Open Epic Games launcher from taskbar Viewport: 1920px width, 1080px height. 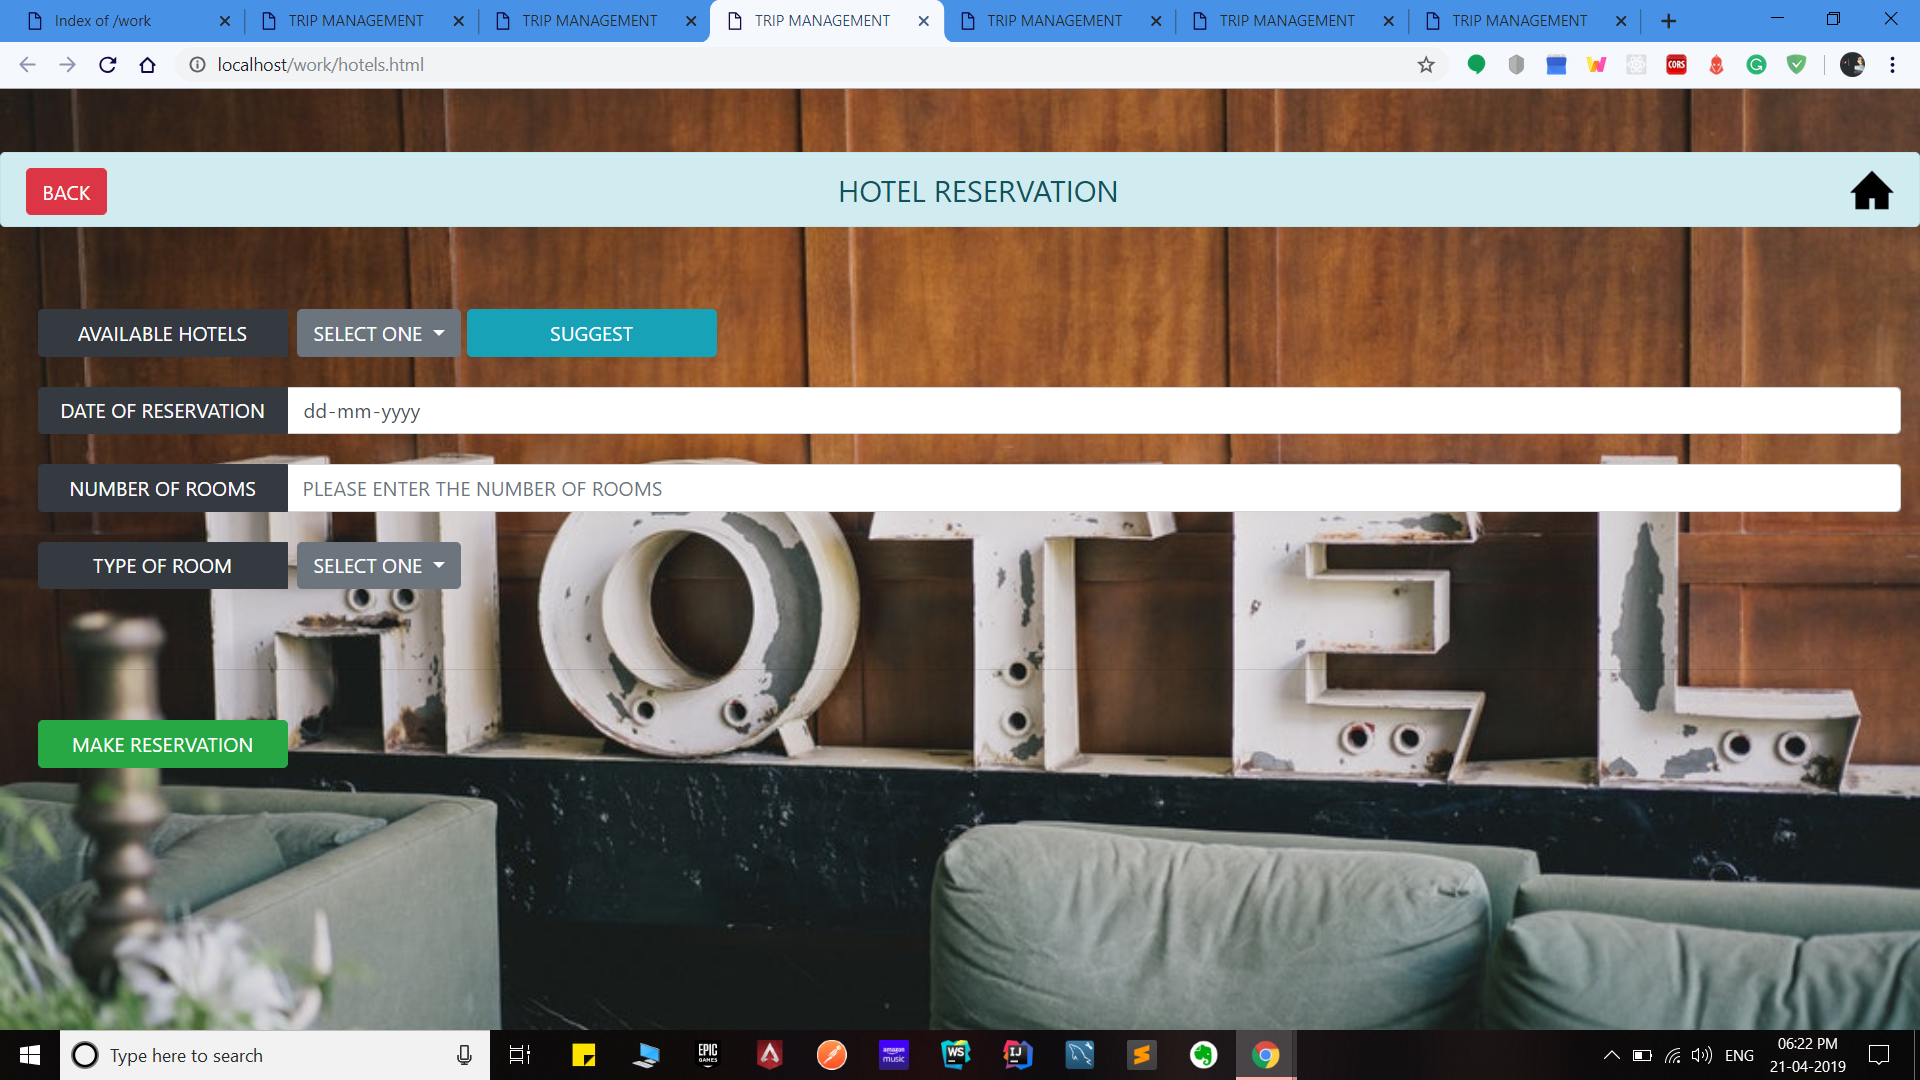[708, 1055]
